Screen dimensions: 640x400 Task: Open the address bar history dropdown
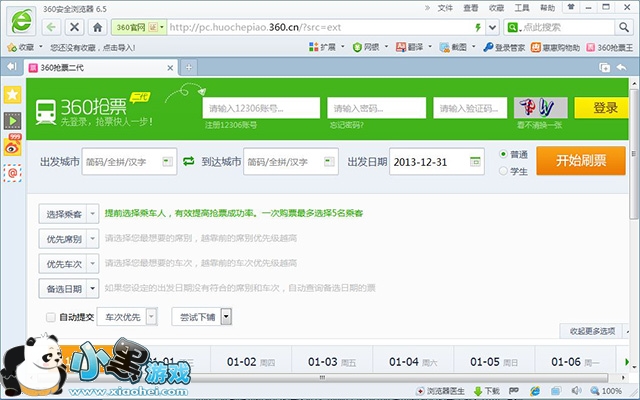tap(493, 27)
